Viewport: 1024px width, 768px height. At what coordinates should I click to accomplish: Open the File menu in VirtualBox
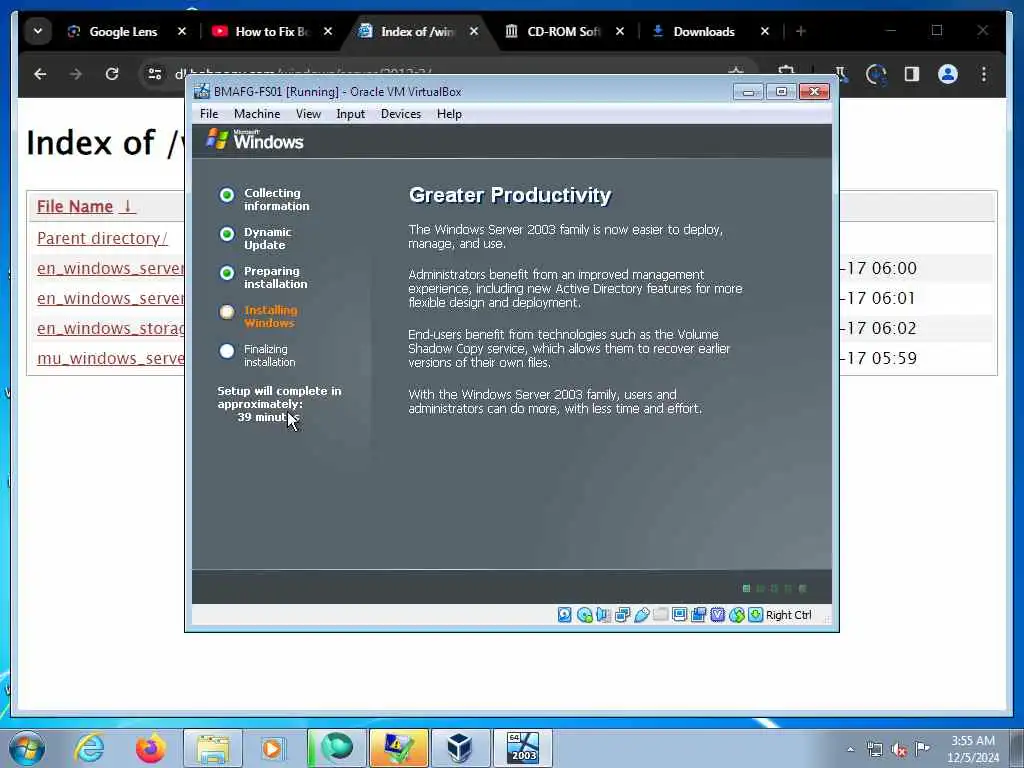[209, 114]
